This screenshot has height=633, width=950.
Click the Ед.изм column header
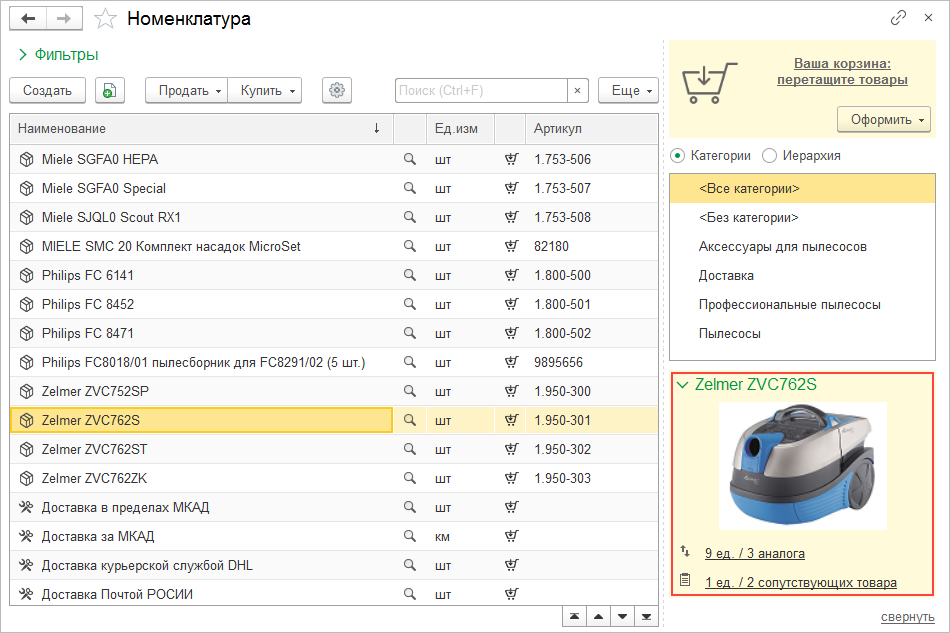[x=460, y=128]
